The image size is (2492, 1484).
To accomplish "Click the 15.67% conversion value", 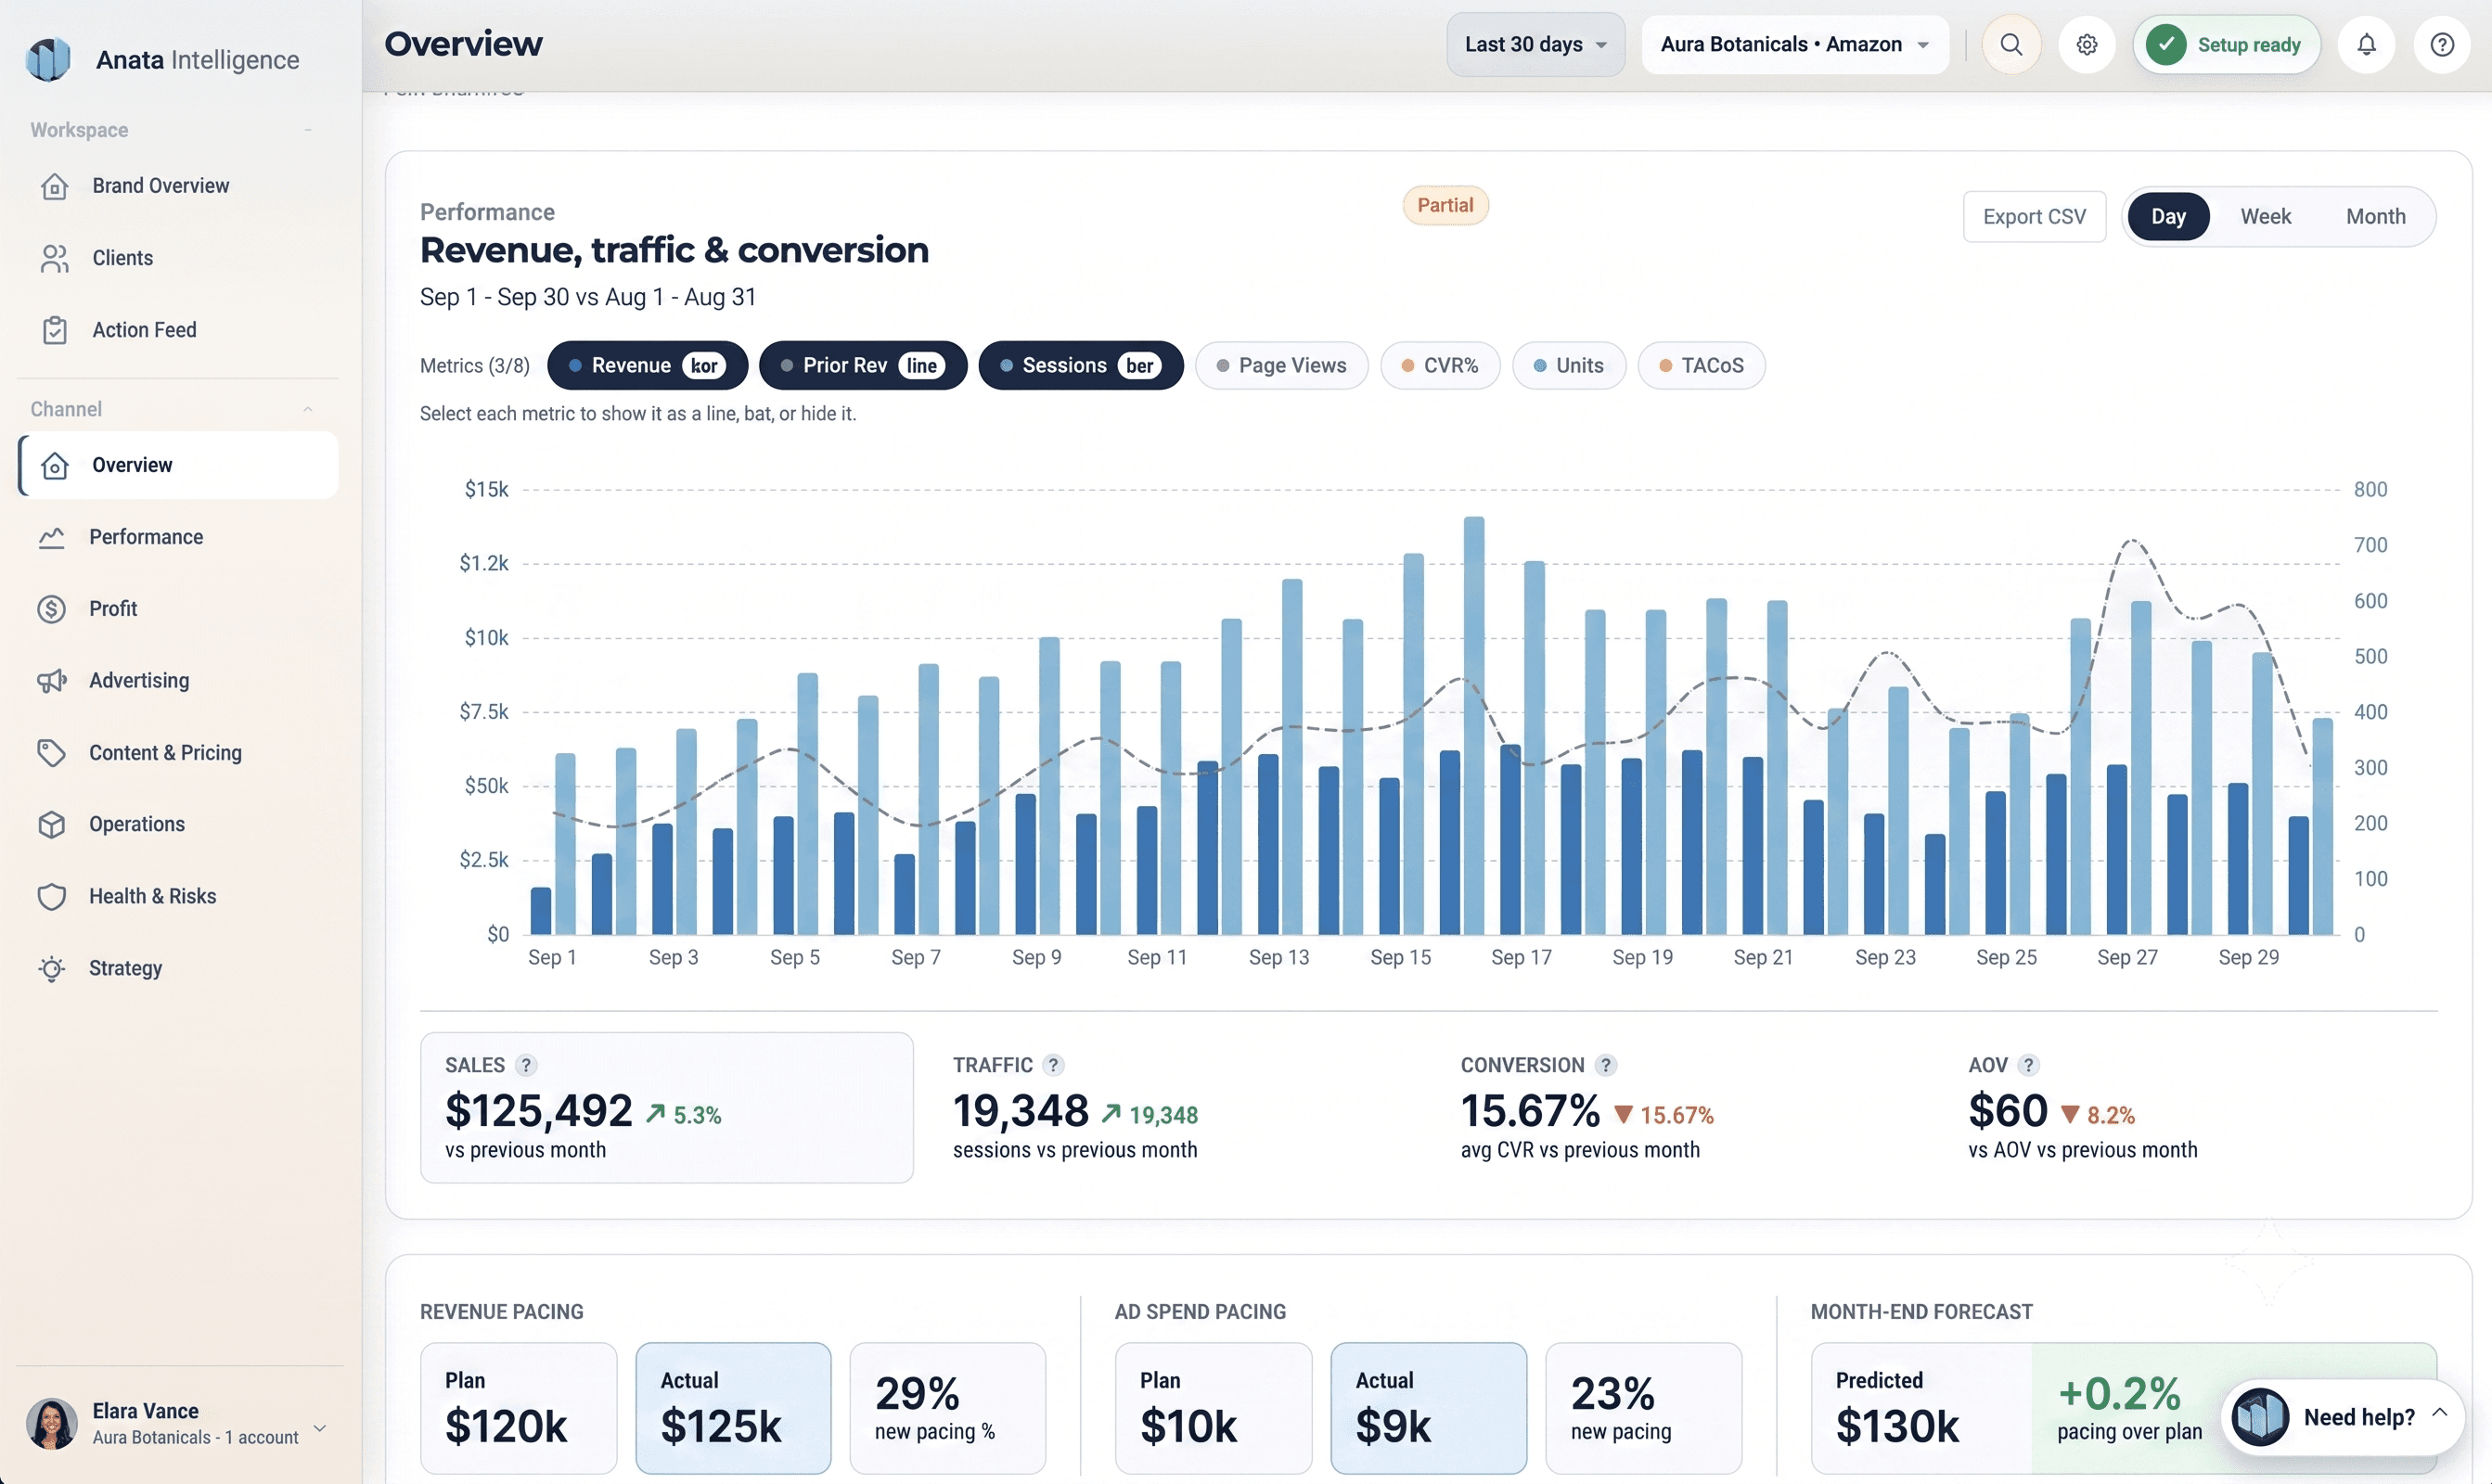I will (x=1530, y=1110).
